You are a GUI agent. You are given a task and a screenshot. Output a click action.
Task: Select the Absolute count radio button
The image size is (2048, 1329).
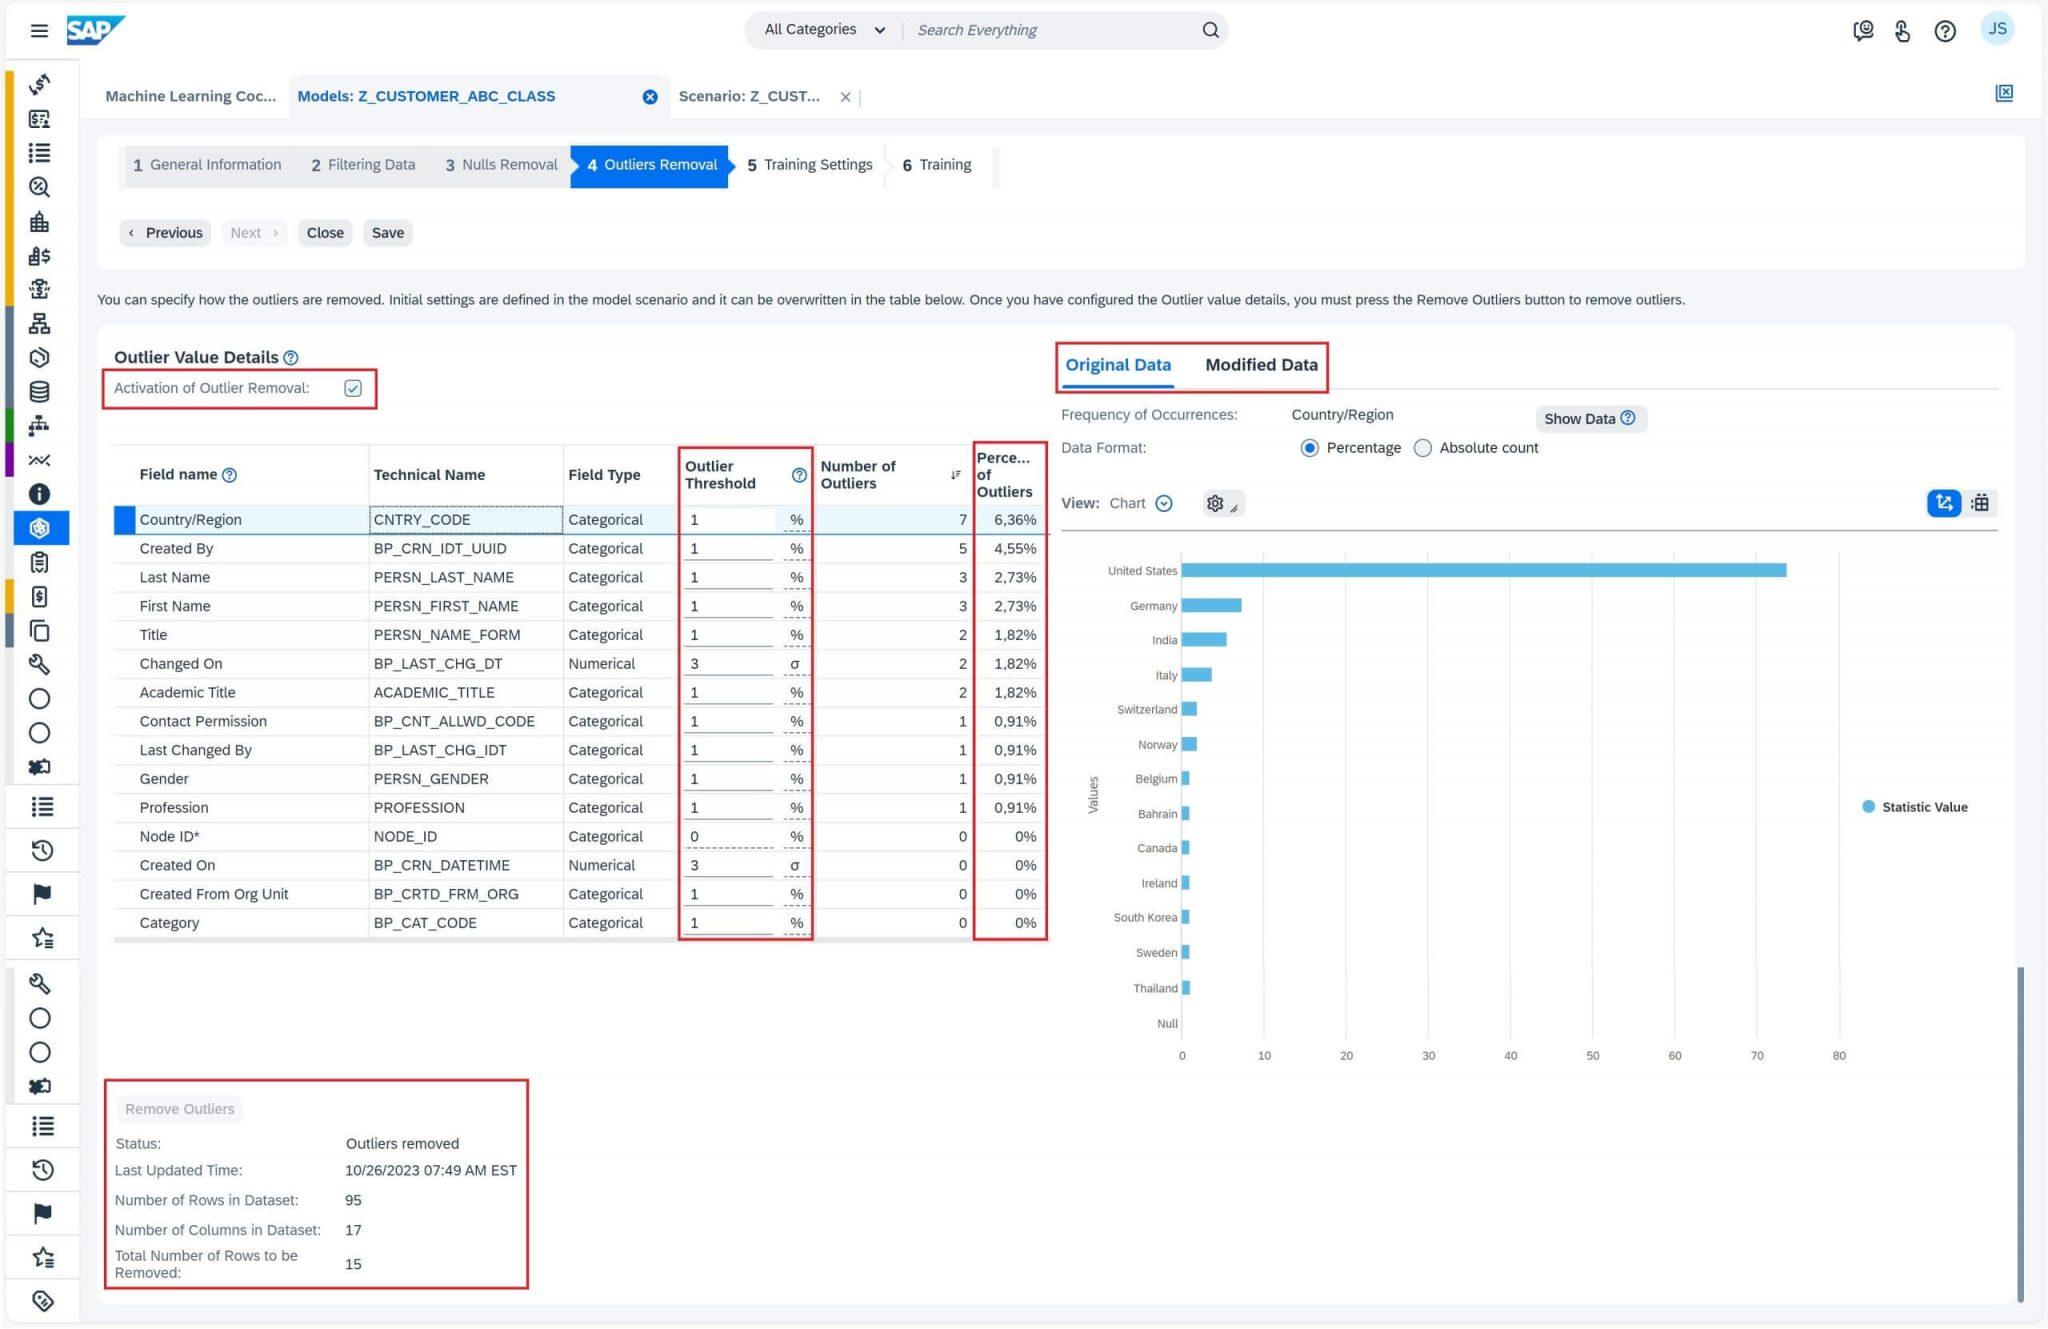1422,448
